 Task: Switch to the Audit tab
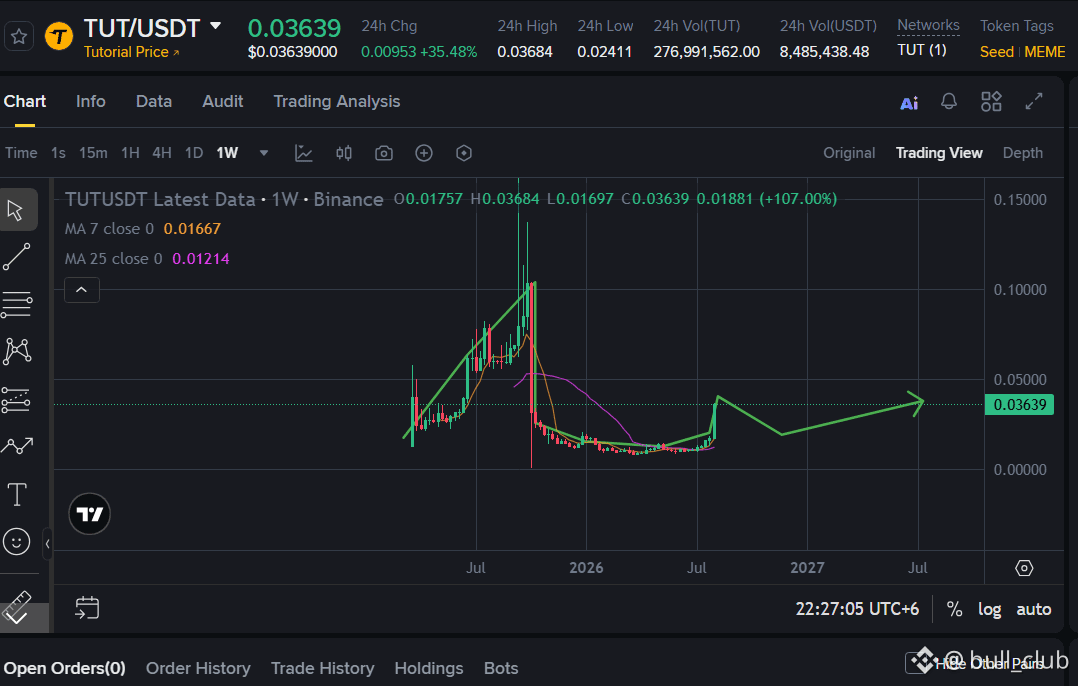pos(223,102)
